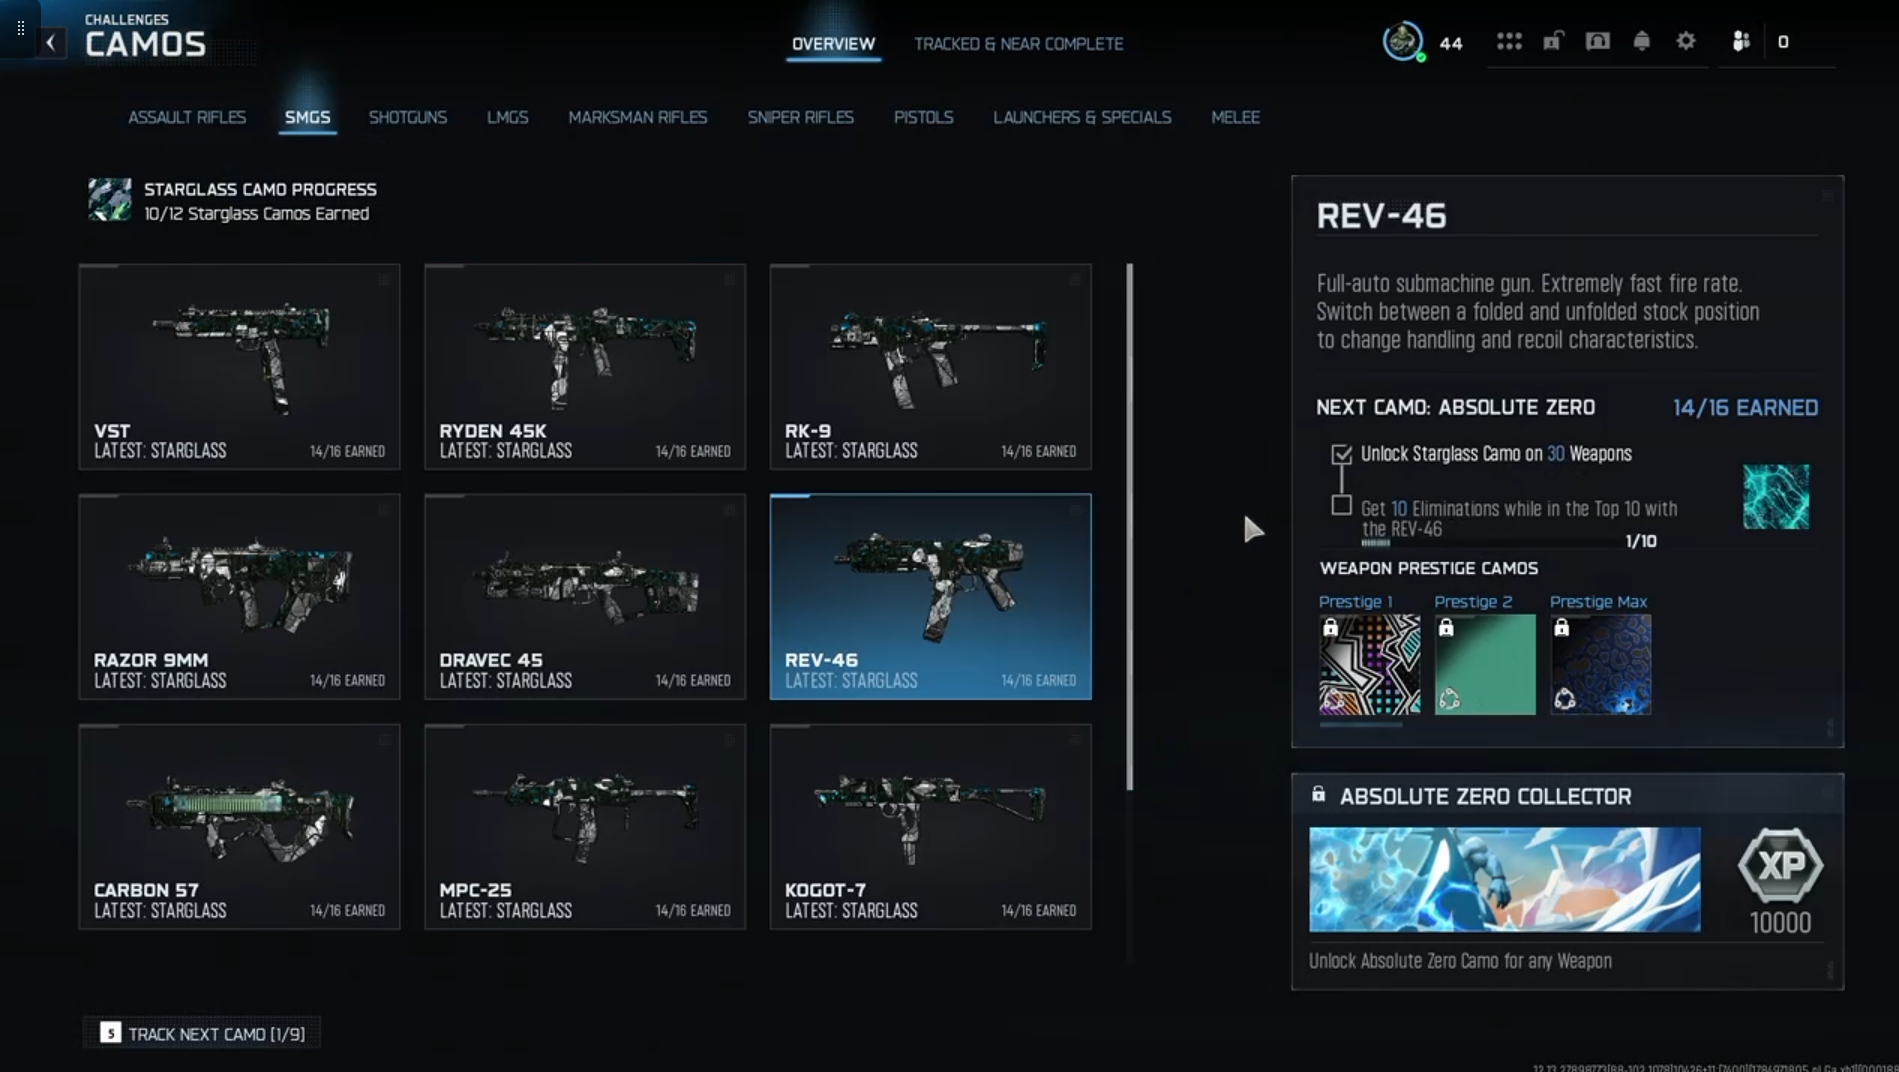Select the Pistols category tab
The image size is (1899, 1072).
coord(923,117)
